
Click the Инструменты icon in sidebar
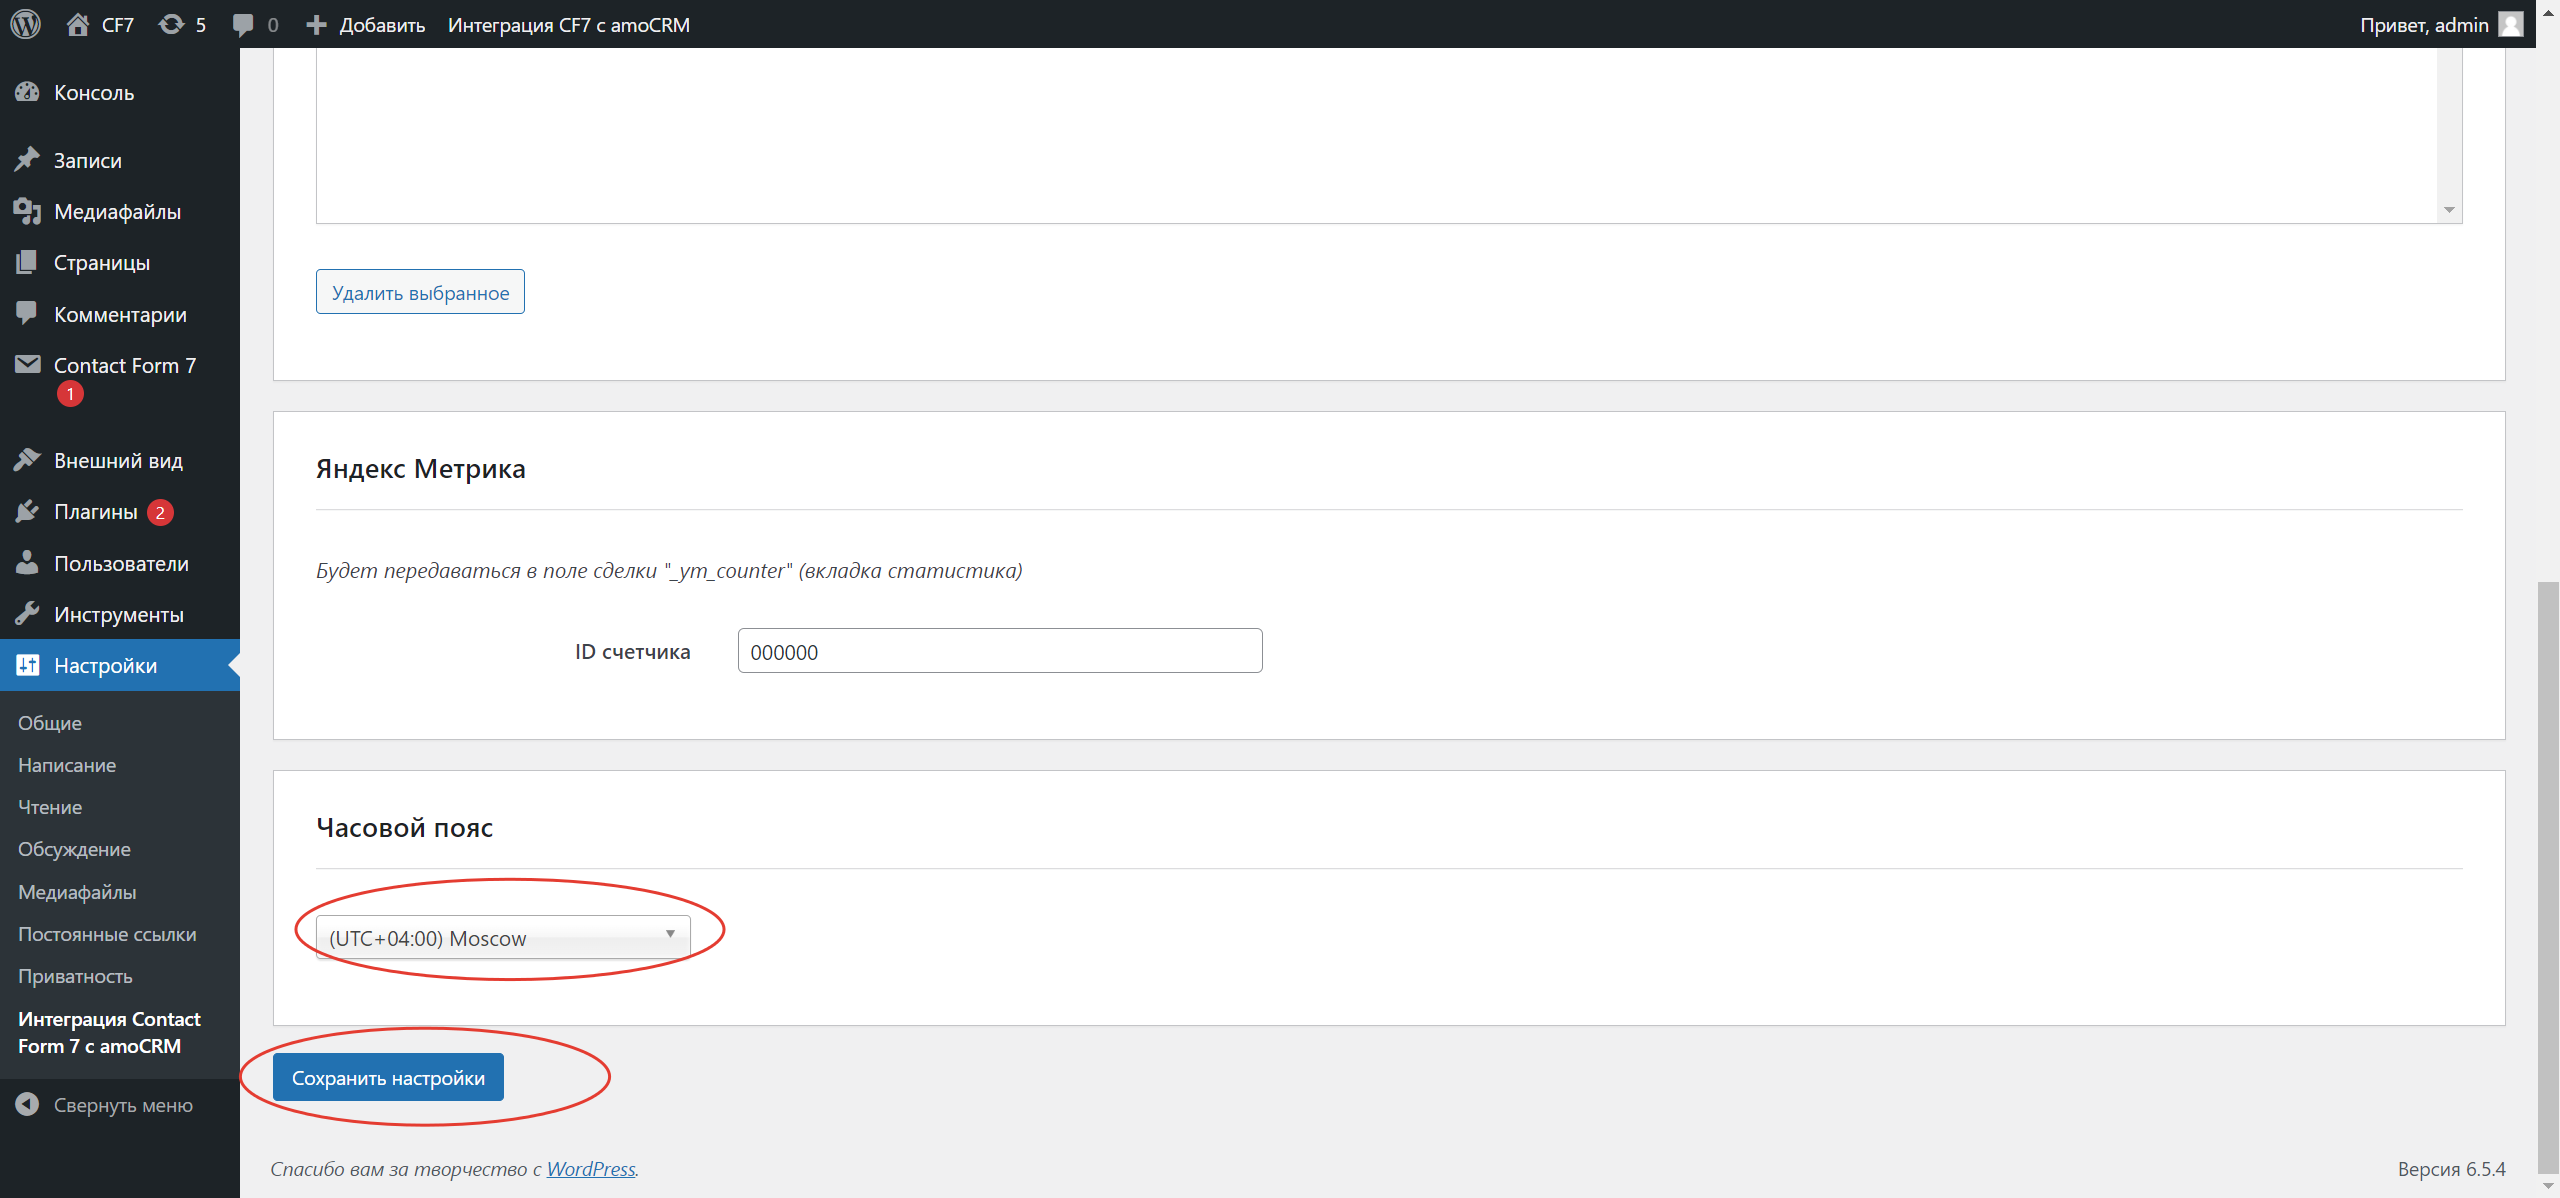tap(28, 614)
